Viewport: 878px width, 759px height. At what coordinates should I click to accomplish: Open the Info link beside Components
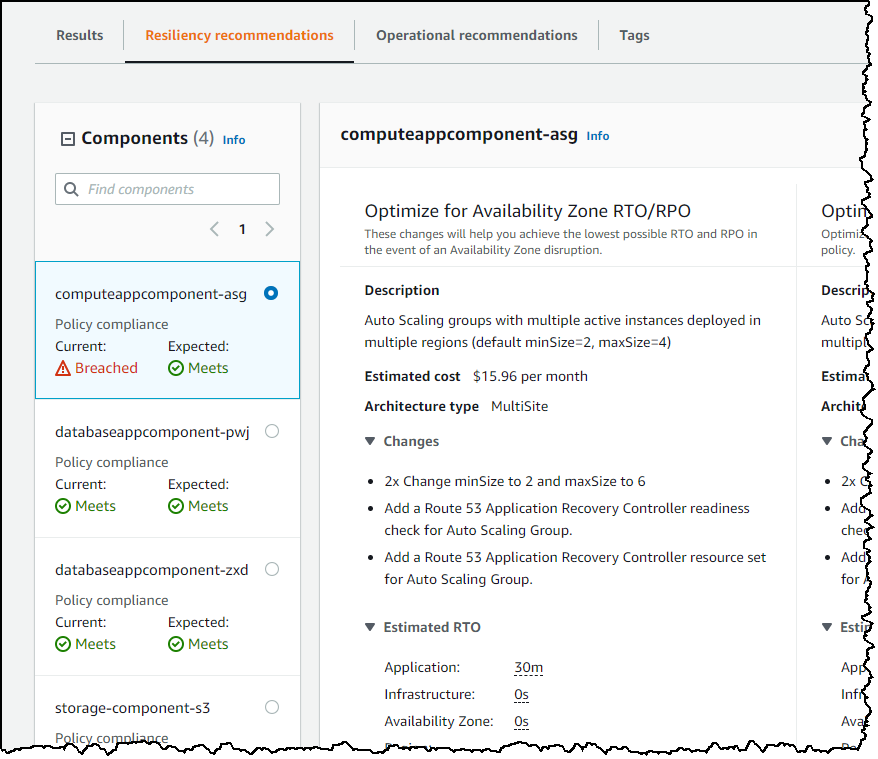(233, 140)
